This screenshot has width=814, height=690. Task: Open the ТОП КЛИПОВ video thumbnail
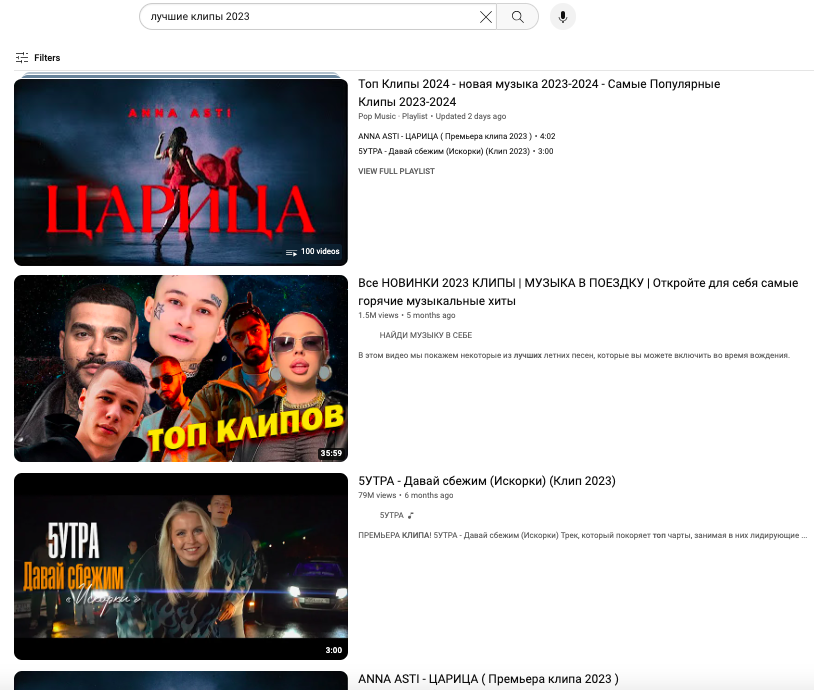coord(181,369)
